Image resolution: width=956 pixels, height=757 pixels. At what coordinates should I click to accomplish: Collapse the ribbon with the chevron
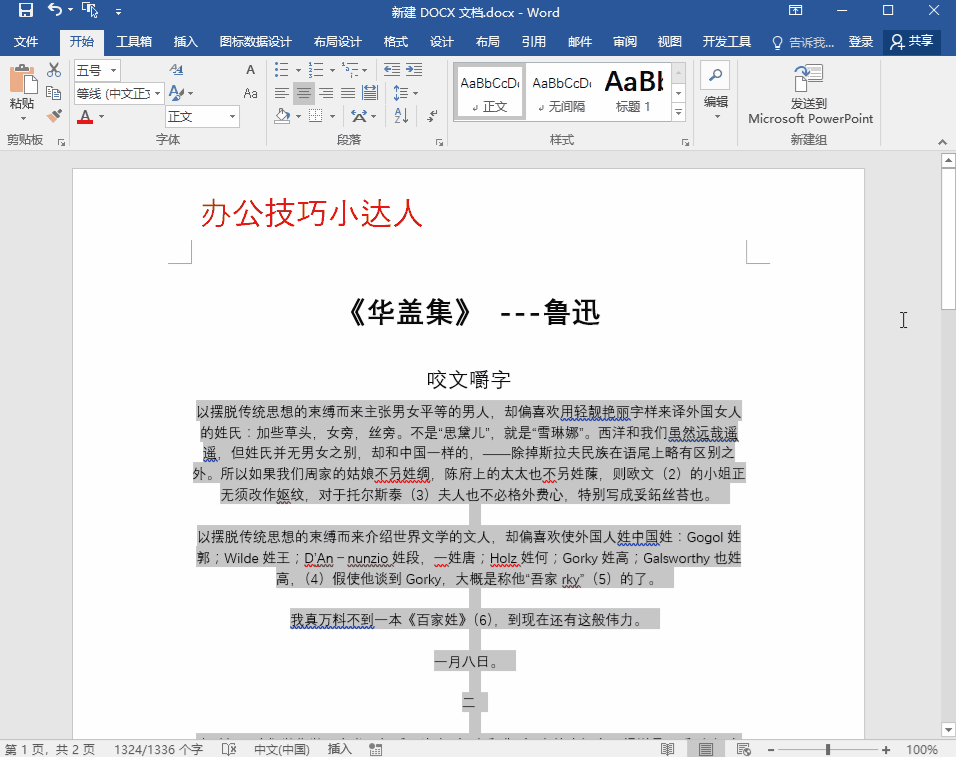(943, 142)
